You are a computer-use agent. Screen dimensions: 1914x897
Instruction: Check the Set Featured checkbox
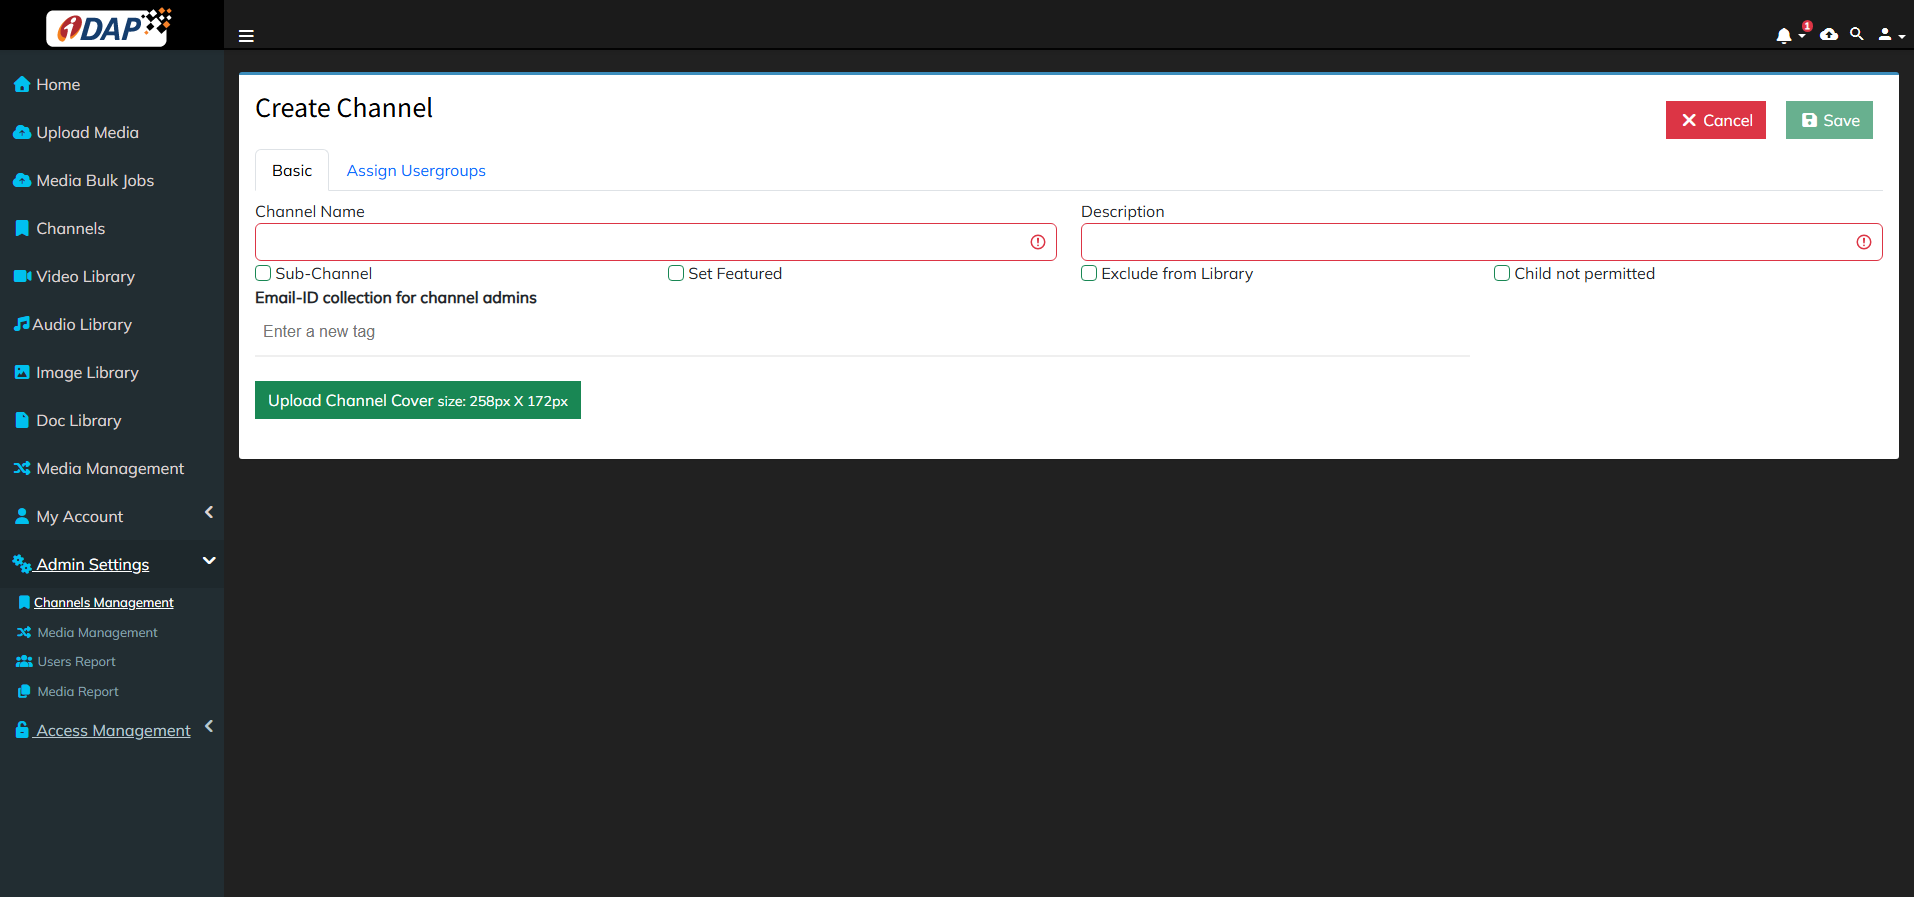click(676, 274)
